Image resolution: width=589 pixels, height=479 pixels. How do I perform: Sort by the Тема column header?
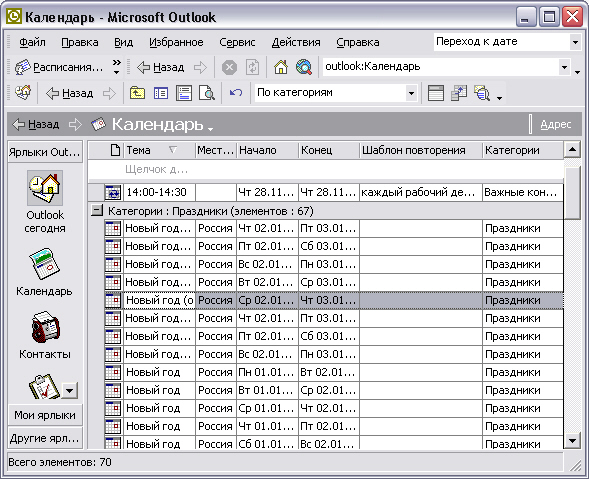tap(159, 150)
